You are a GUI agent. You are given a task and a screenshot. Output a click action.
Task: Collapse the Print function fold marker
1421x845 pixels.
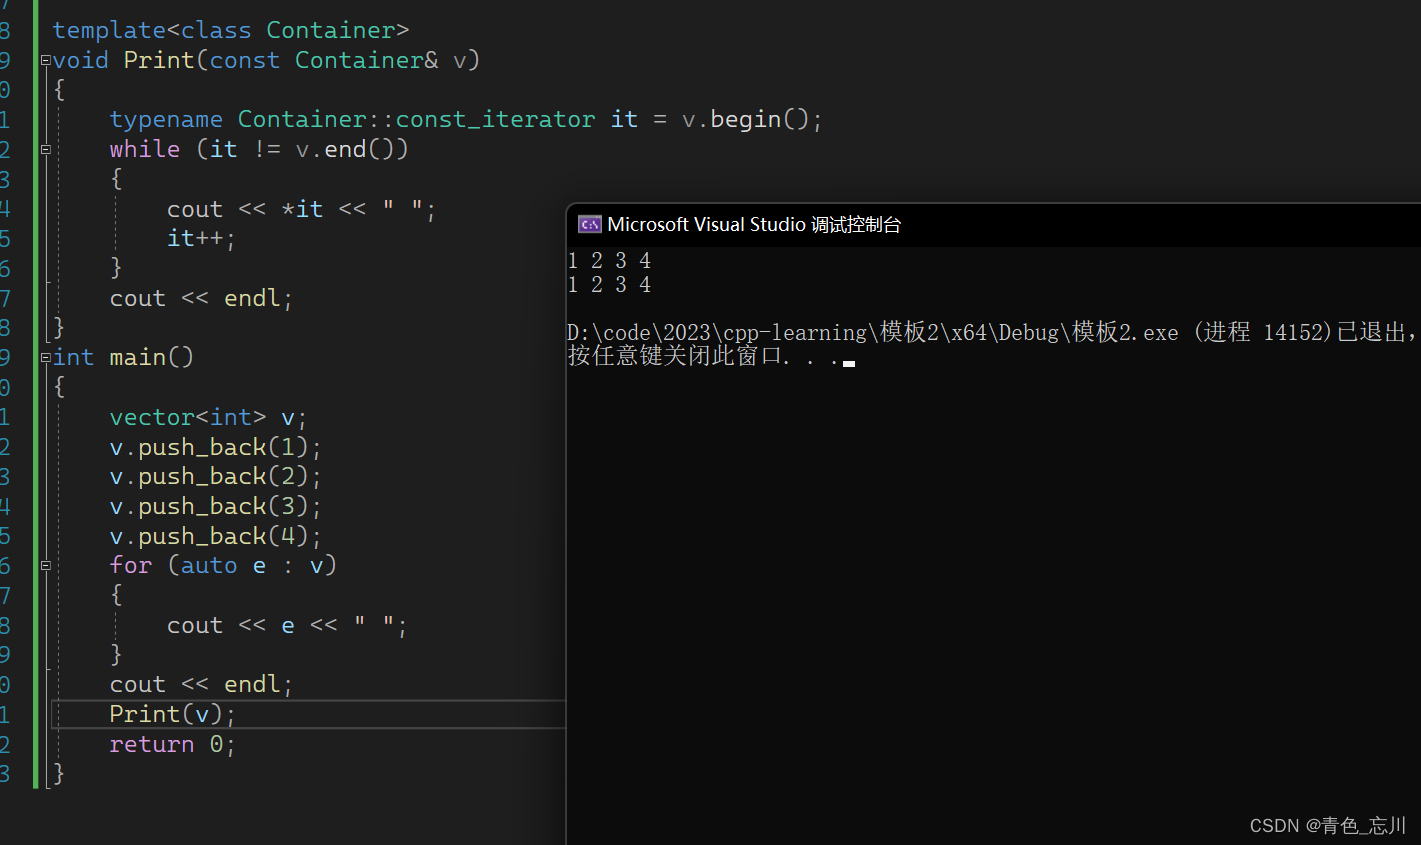[45, 60]
